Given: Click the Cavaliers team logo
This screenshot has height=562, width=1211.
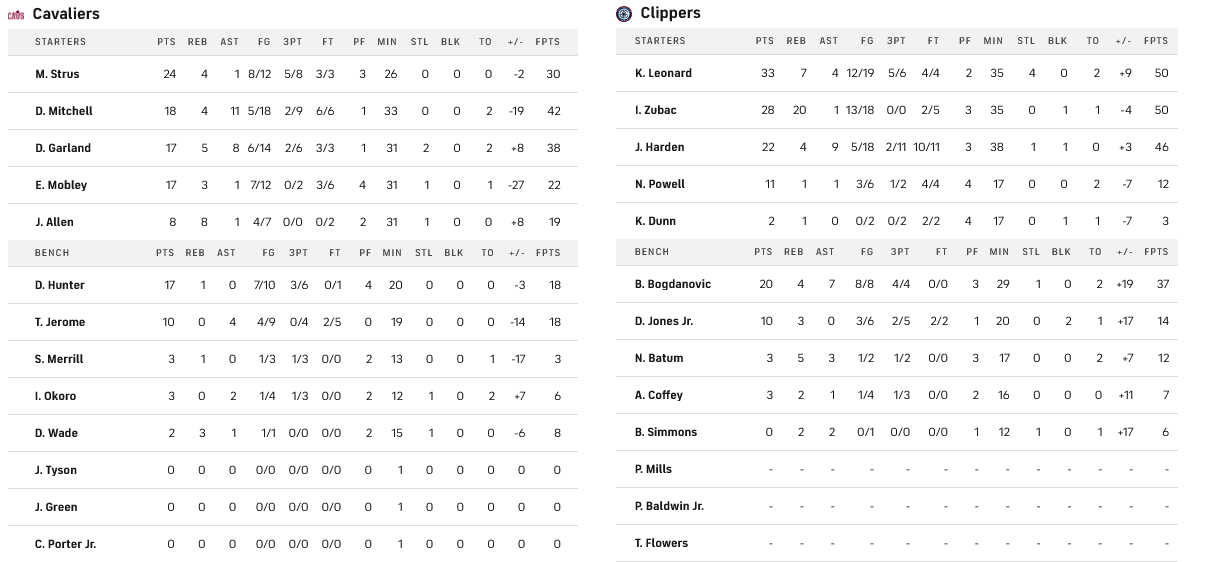Looking at the screenshot, I should pyautogui.click(x=16, y=15).
